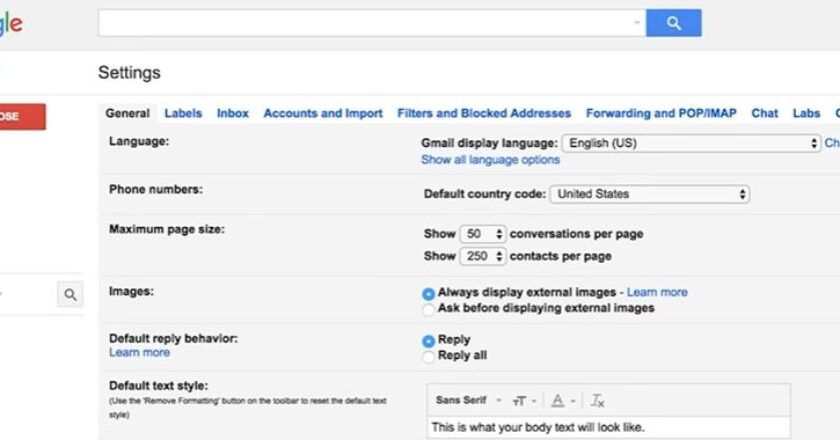Open the Chat settings tab
The width and height of the screenshot is (840, 440).
tap(764, 113)
